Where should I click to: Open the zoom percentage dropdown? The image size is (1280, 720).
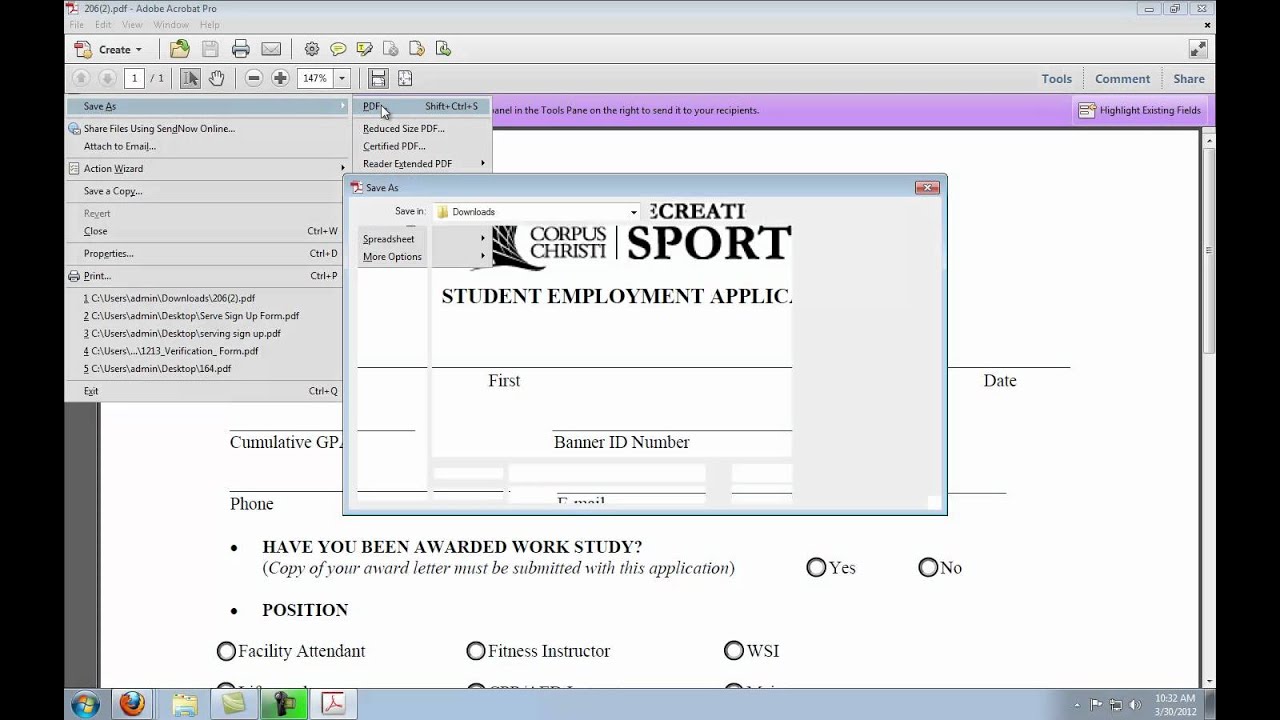341,78
